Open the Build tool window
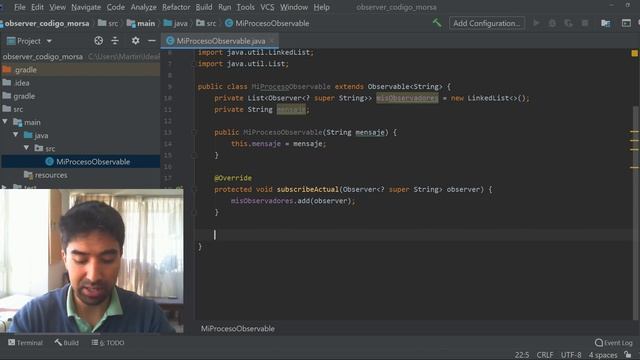Image resolution: width=640 pixels, height=360 pixels. click(67, 342)
